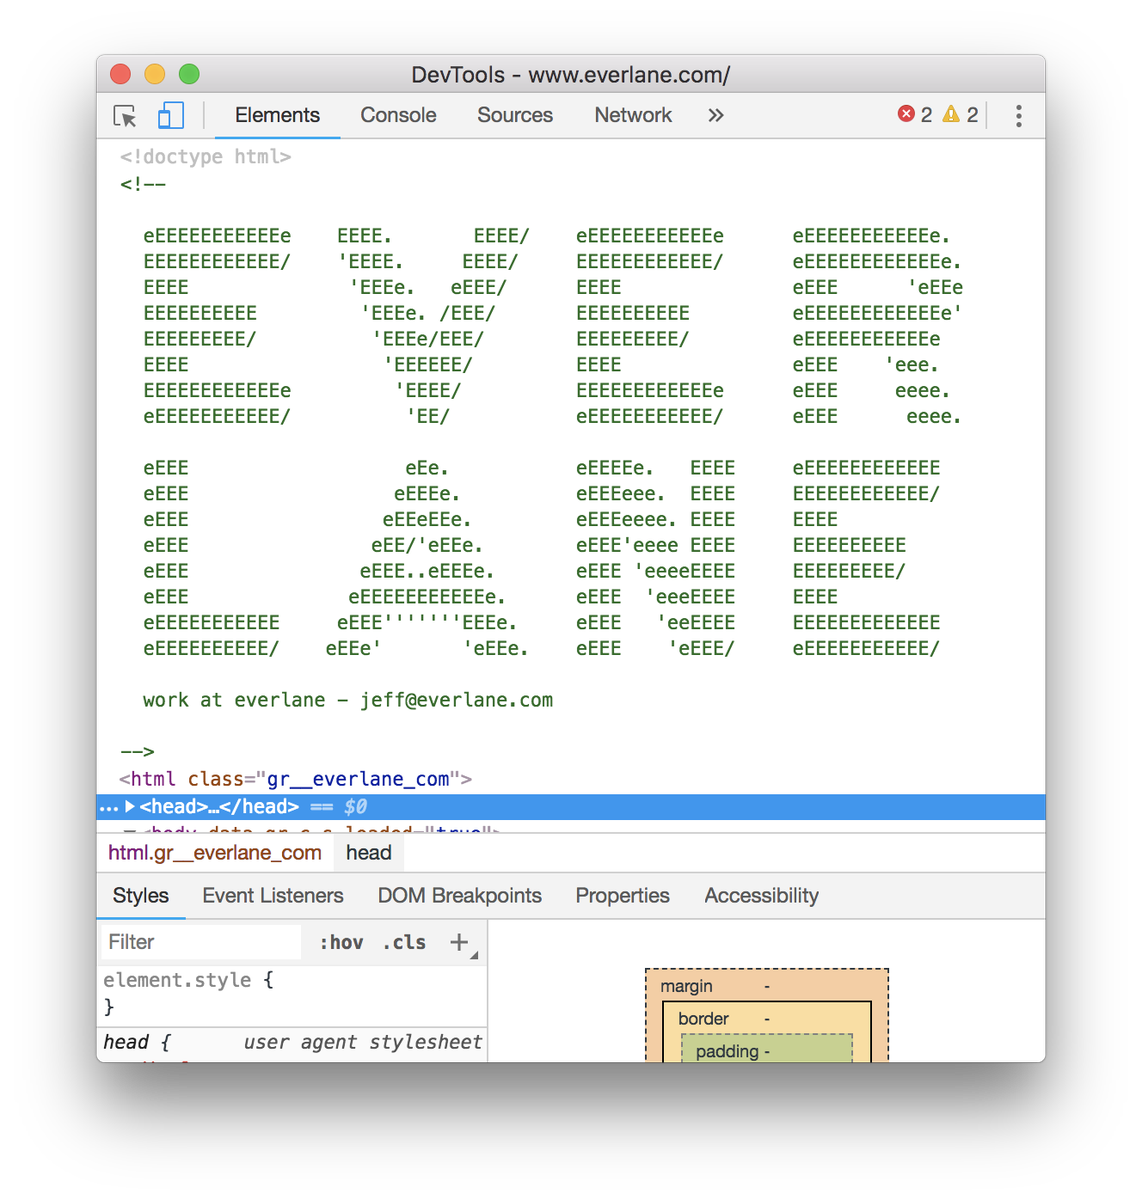Open the Event Listeners tab
This screenshot has width=1142, height=1200.
273,896
